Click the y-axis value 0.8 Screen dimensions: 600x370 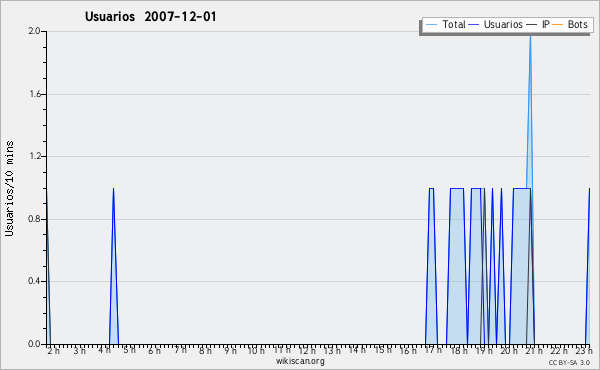pyautogui.click(x=34, y=219)
